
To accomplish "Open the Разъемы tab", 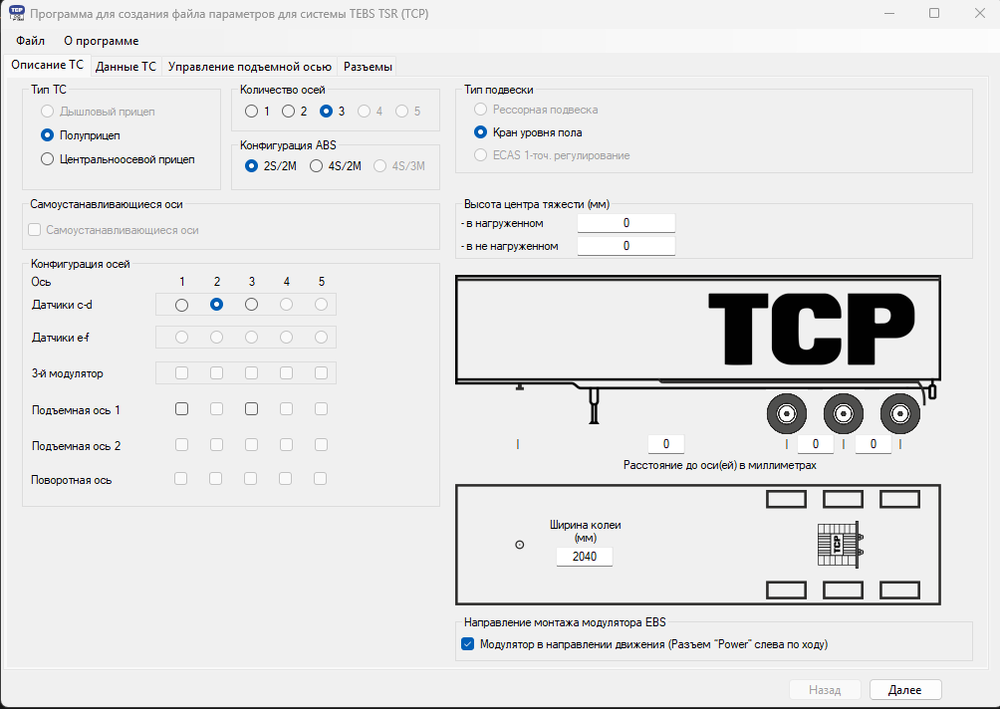I will click(x=367, y=66).
